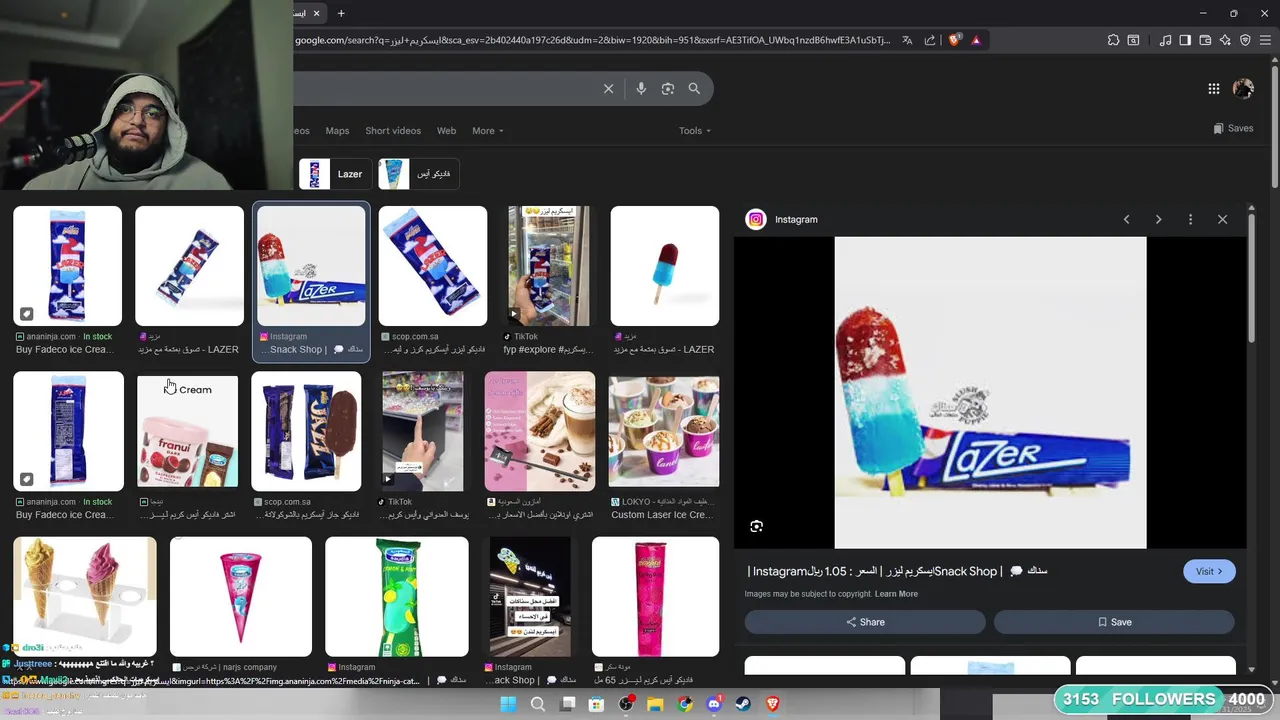Open the chocolate ice cream bar scop.com.sa image
Screen dimensions: 1280x720
click(x=306, y=431)
